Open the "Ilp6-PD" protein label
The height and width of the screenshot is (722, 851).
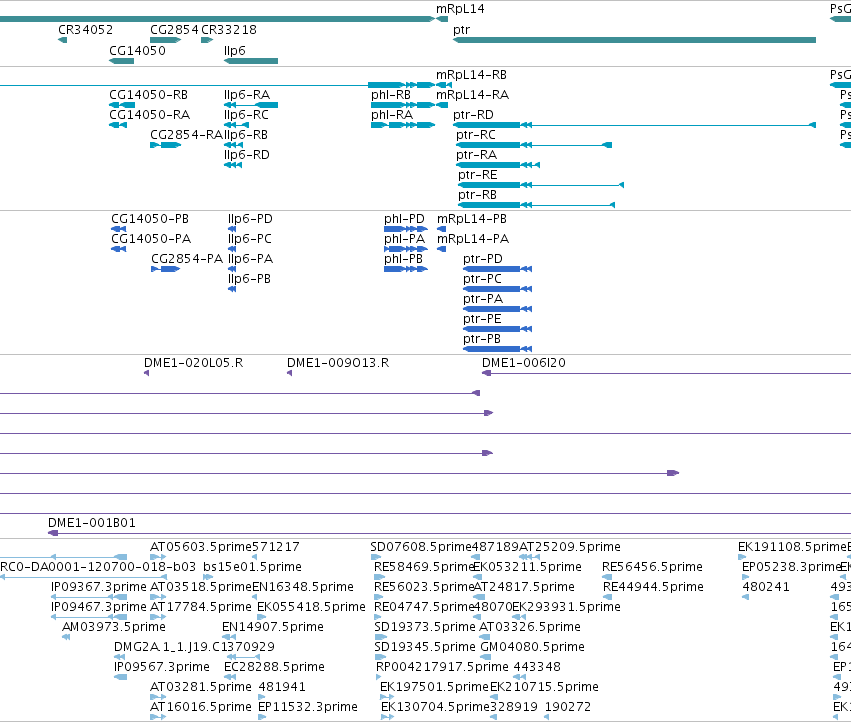250,219
